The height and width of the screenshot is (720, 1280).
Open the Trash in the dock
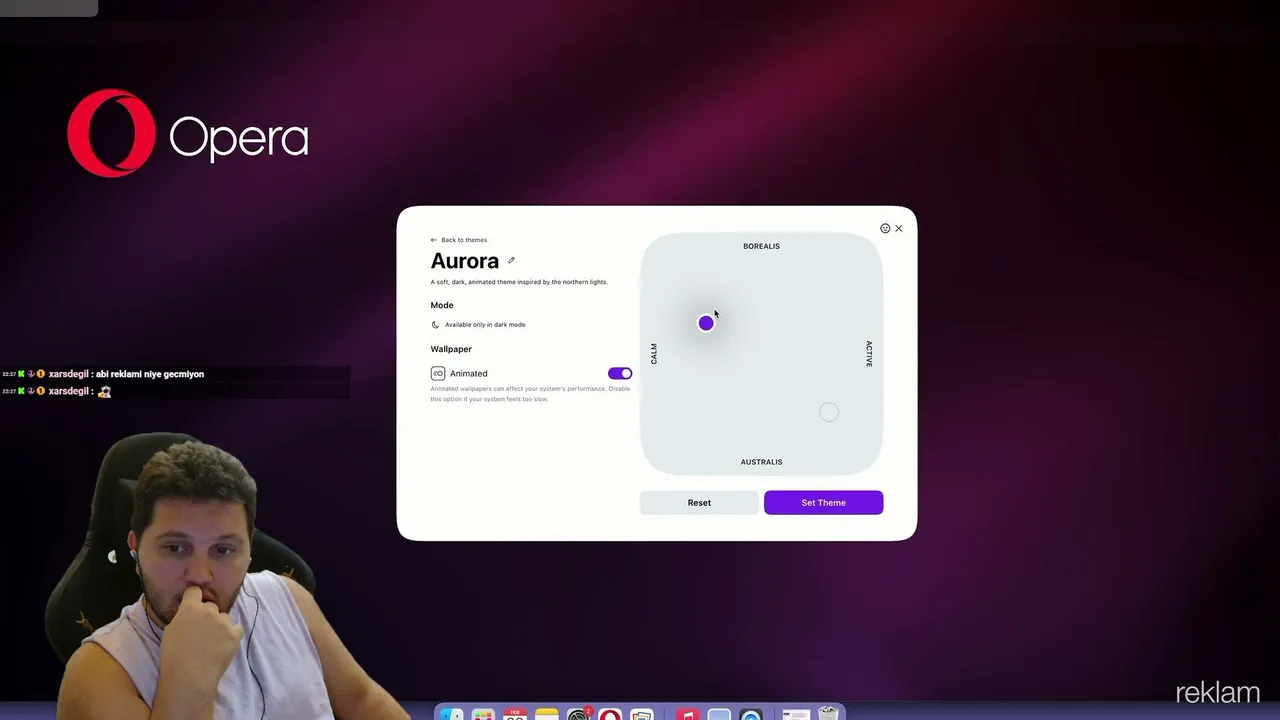click(x=828, y=714)
